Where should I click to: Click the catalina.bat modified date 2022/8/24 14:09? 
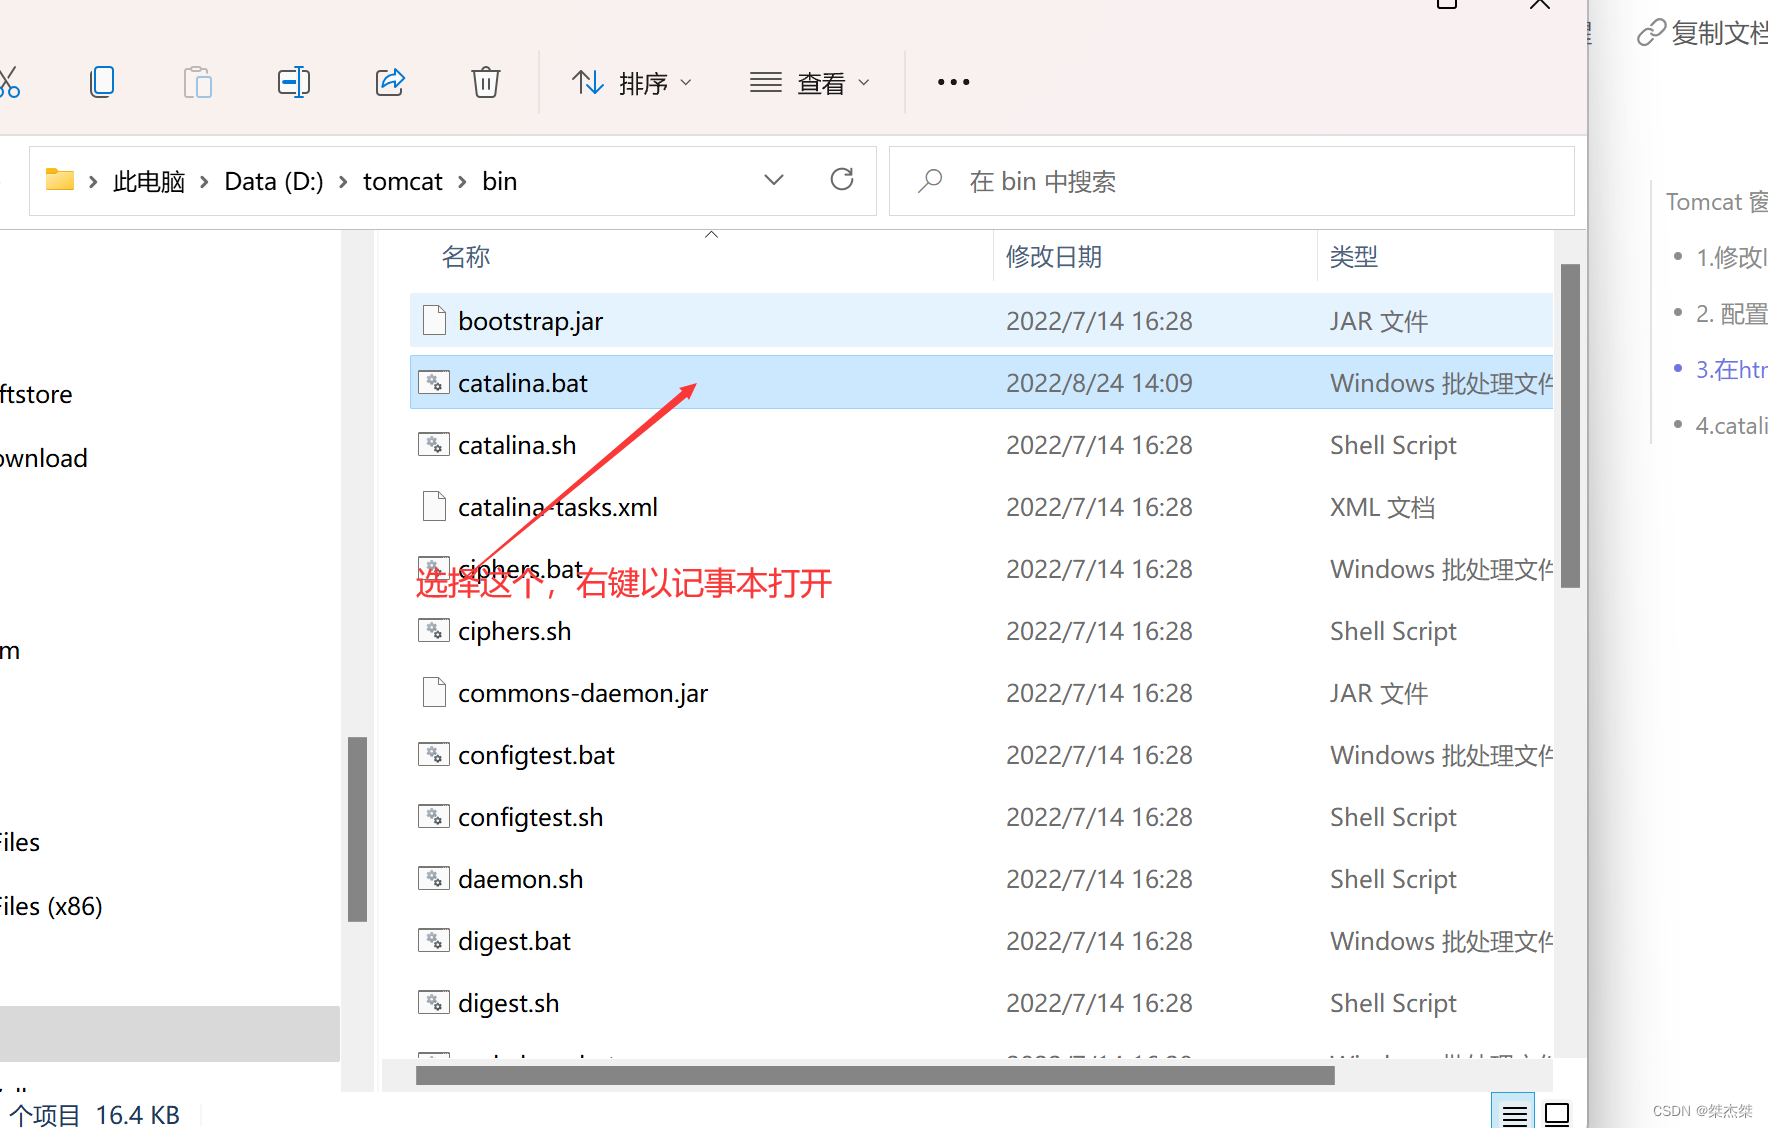tap(1099, 383)
